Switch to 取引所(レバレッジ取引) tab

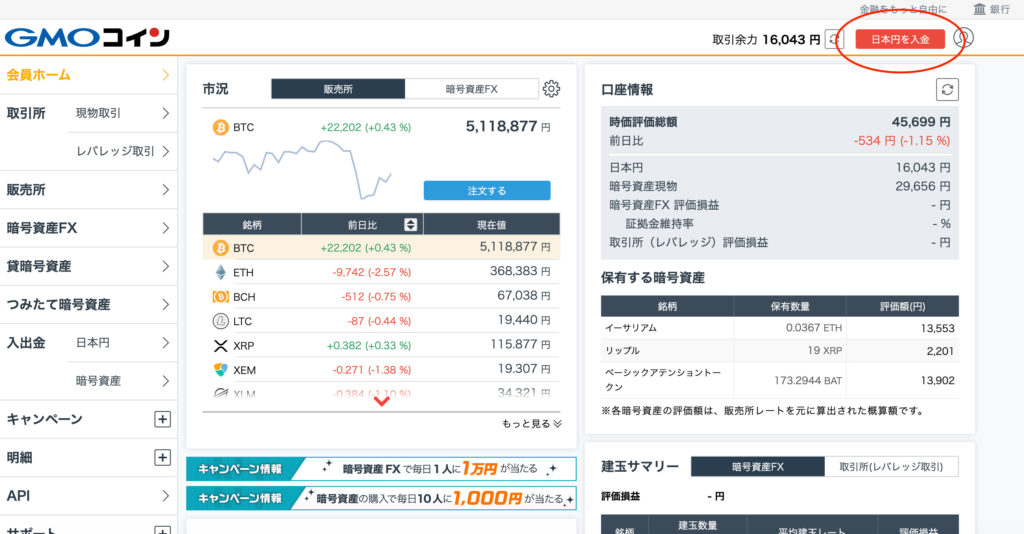click(891, 467)
